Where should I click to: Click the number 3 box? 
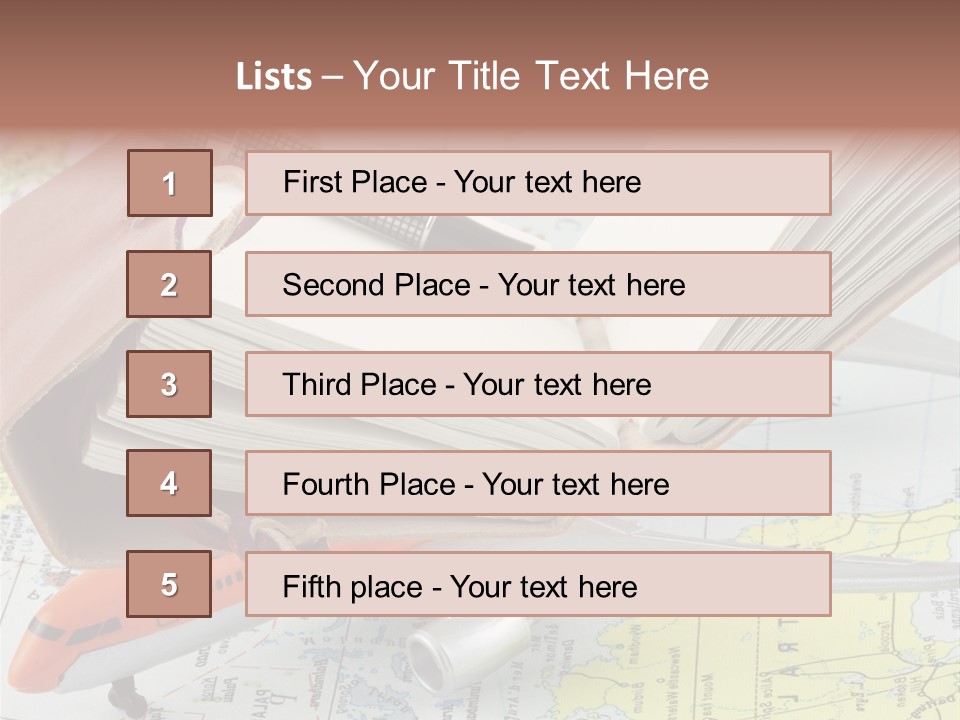pos(169,384)
